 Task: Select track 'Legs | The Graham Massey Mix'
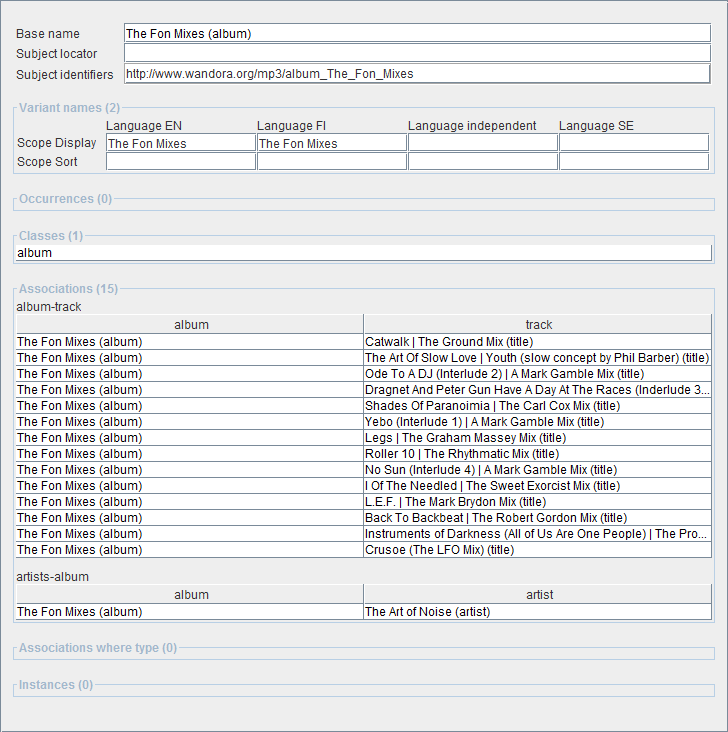coord(537,437)
